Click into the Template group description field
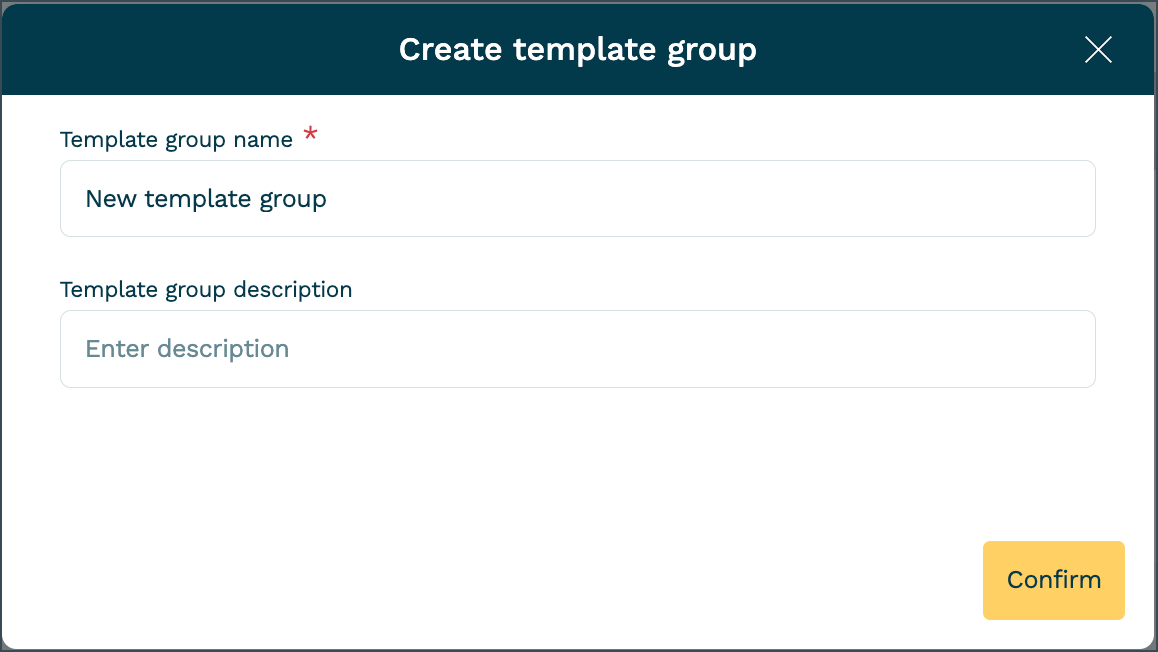The width and height of the screenshot is (1158, 652). [x=577, y=348]
